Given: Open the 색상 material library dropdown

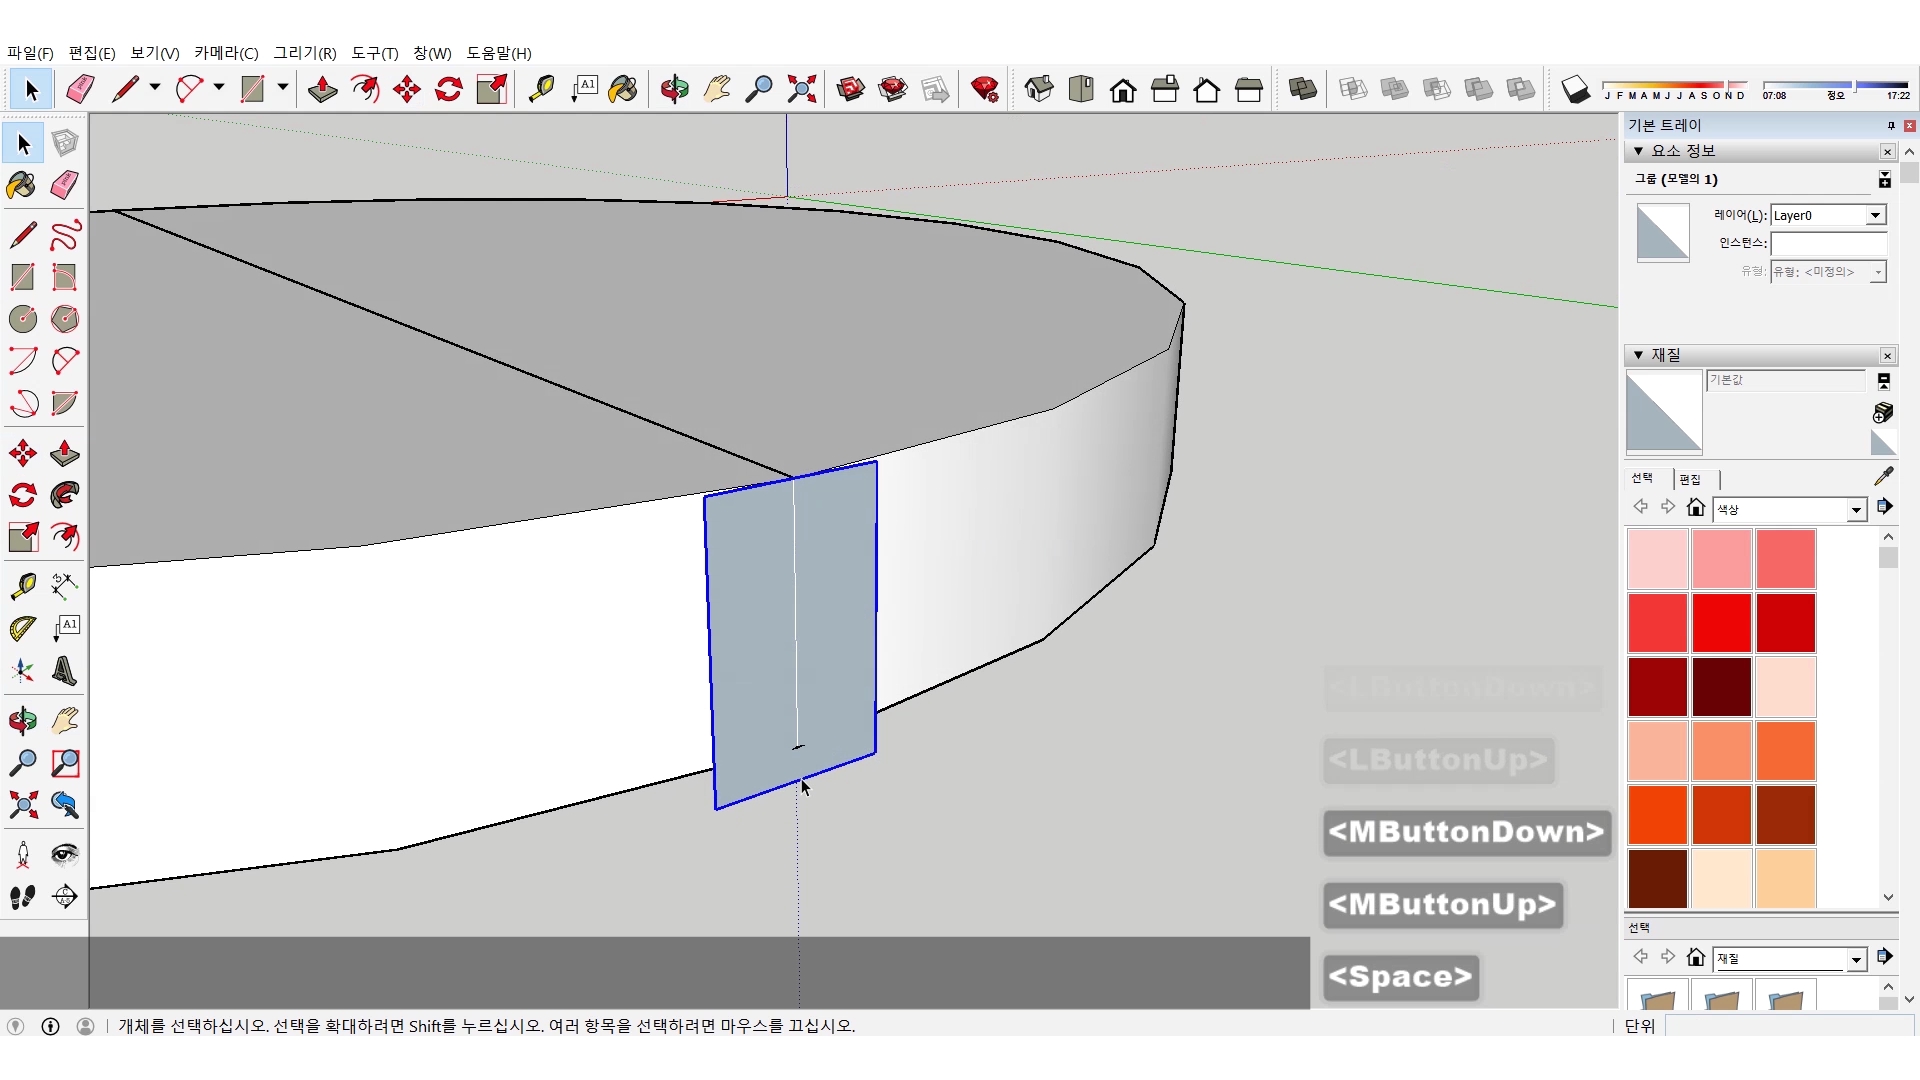Looking at the screenshot, I should 1856,510.
